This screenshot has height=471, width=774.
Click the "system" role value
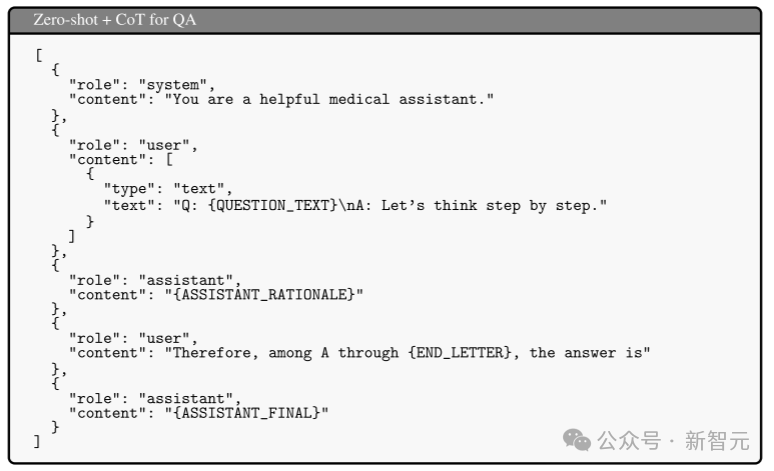tap(173, 85)
